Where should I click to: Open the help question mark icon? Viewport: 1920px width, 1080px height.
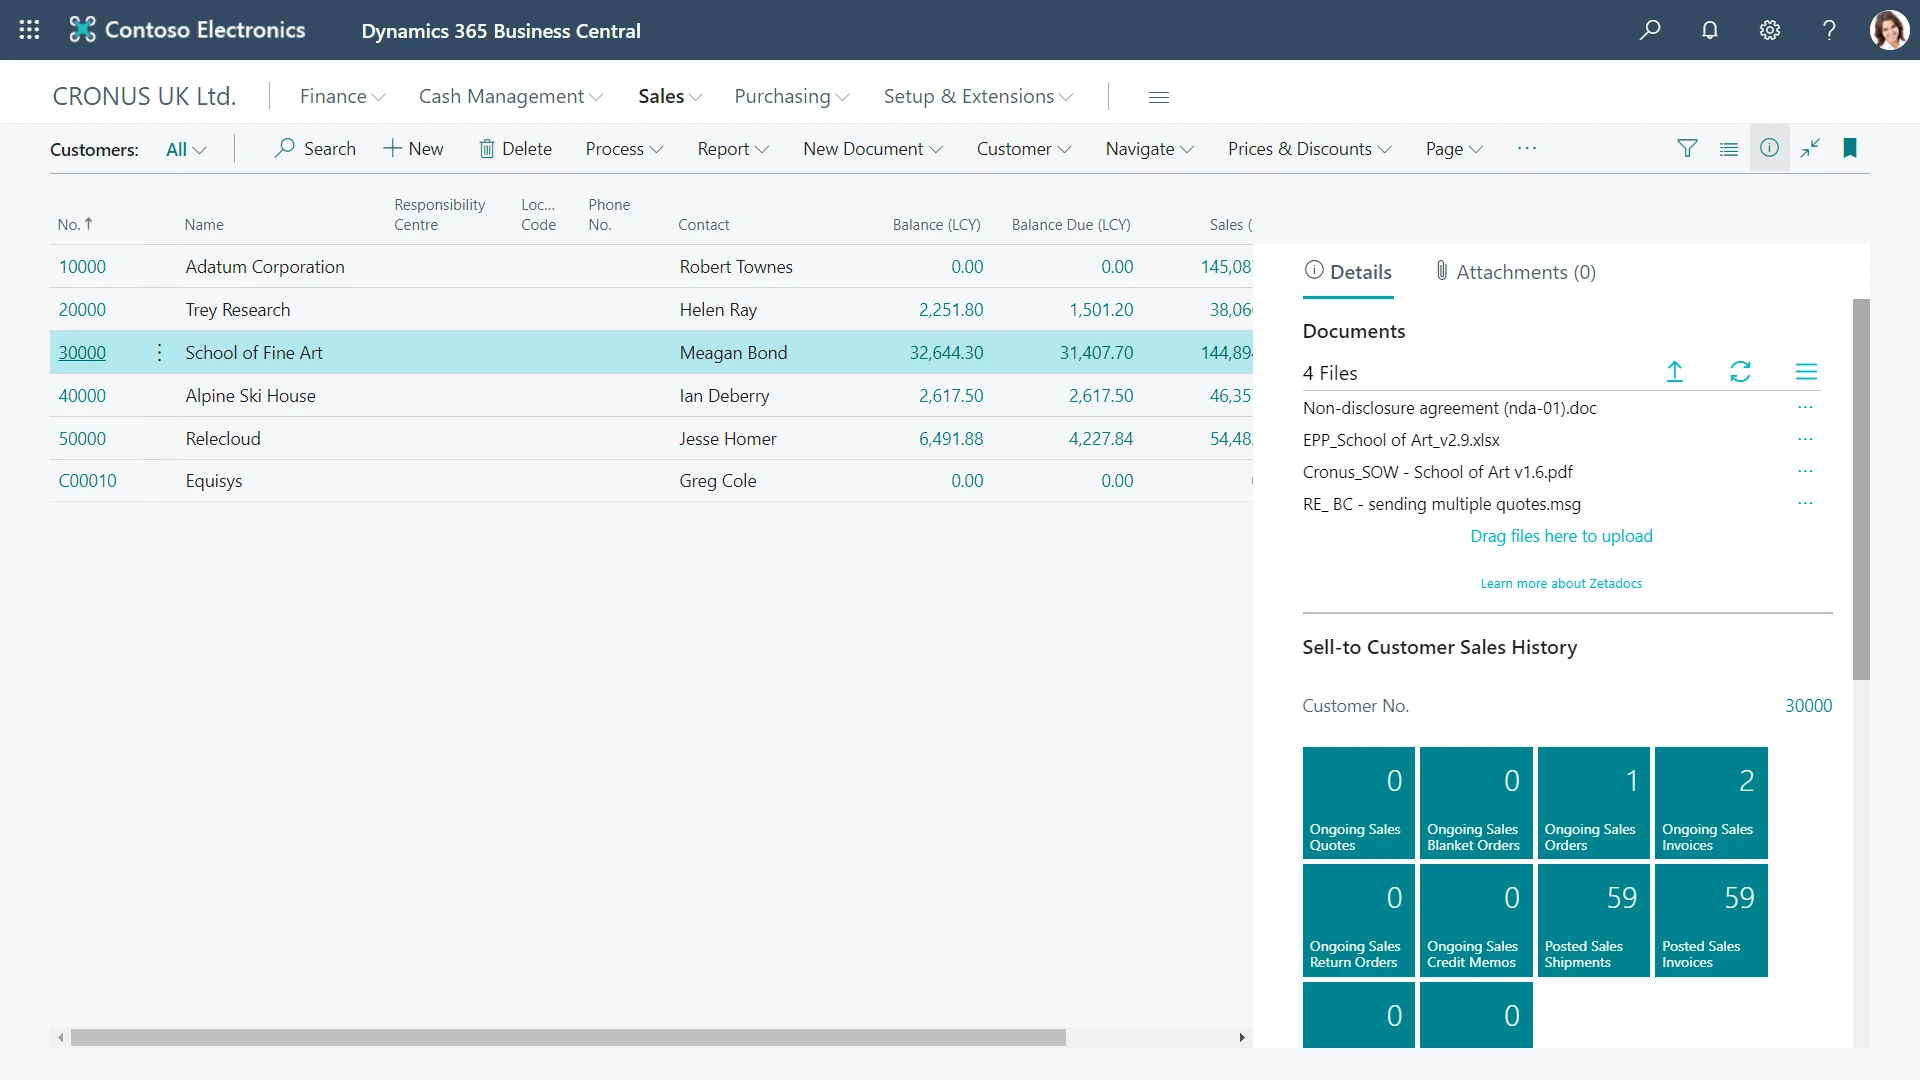tap(1829, 30)
